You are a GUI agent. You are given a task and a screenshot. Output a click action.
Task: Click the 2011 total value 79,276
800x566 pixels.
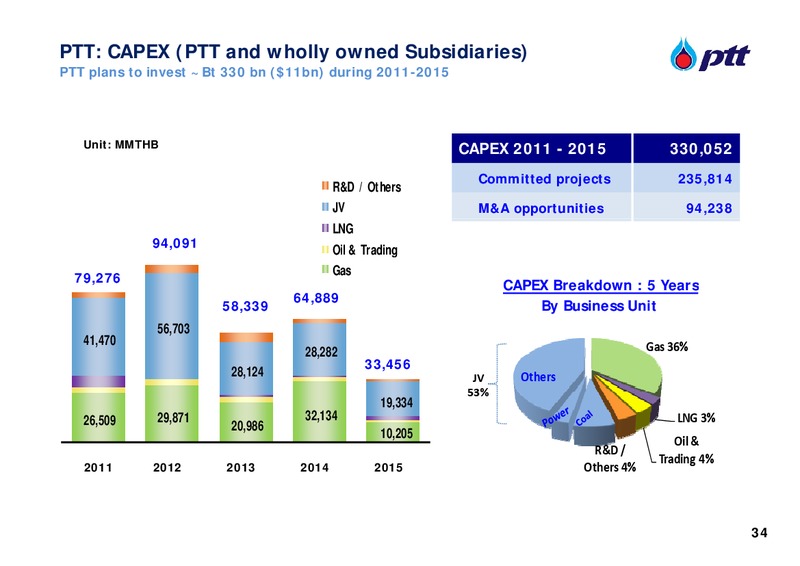coord(97,278)
